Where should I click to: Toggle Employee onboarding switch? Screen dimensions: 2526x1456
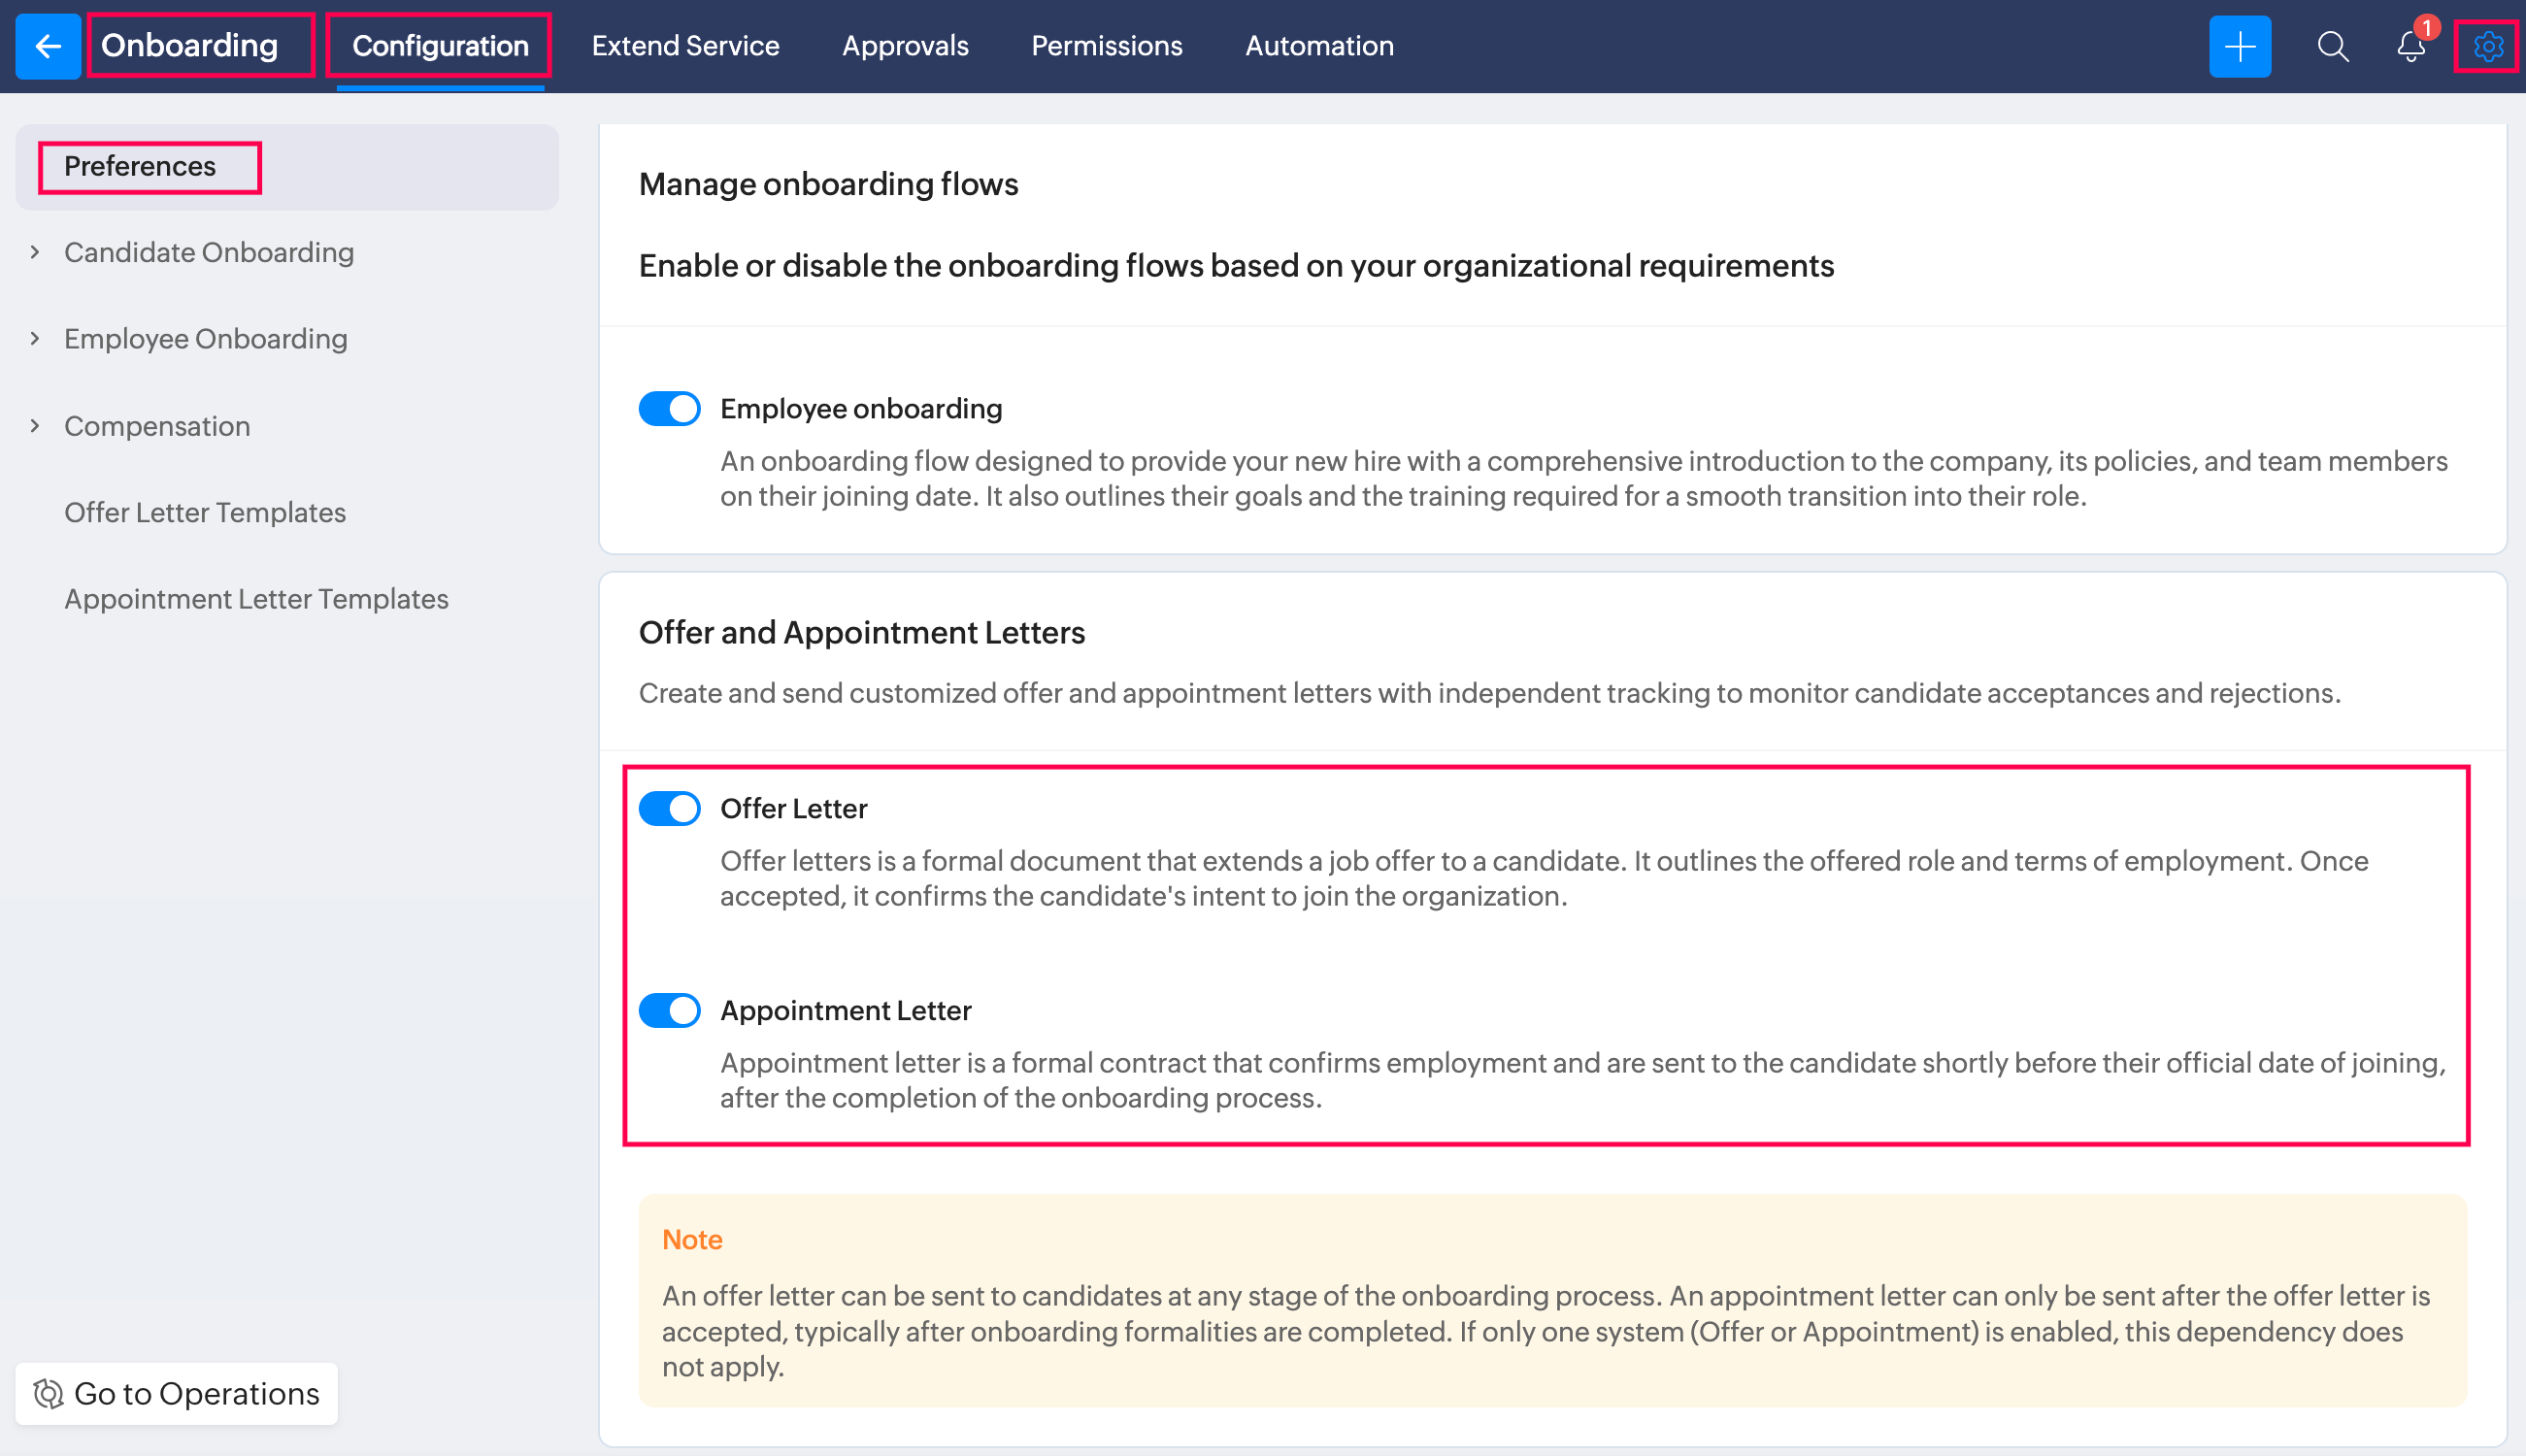669,409
